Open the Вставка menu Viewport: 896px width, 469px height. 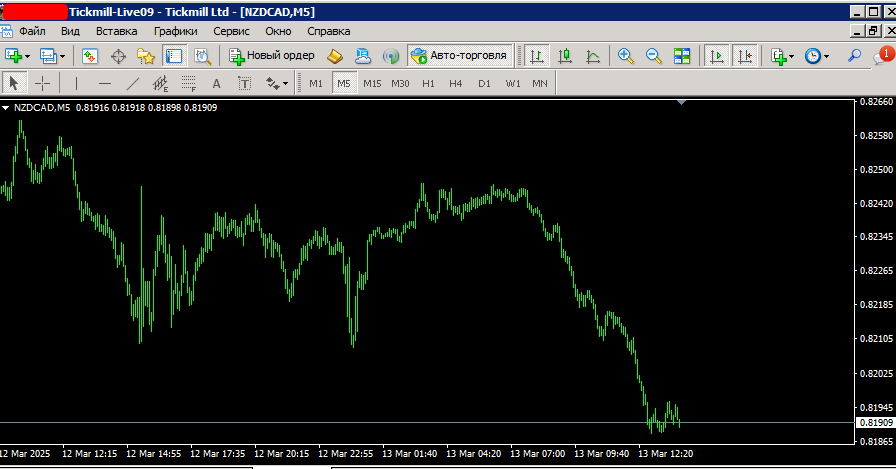(117, 31)
